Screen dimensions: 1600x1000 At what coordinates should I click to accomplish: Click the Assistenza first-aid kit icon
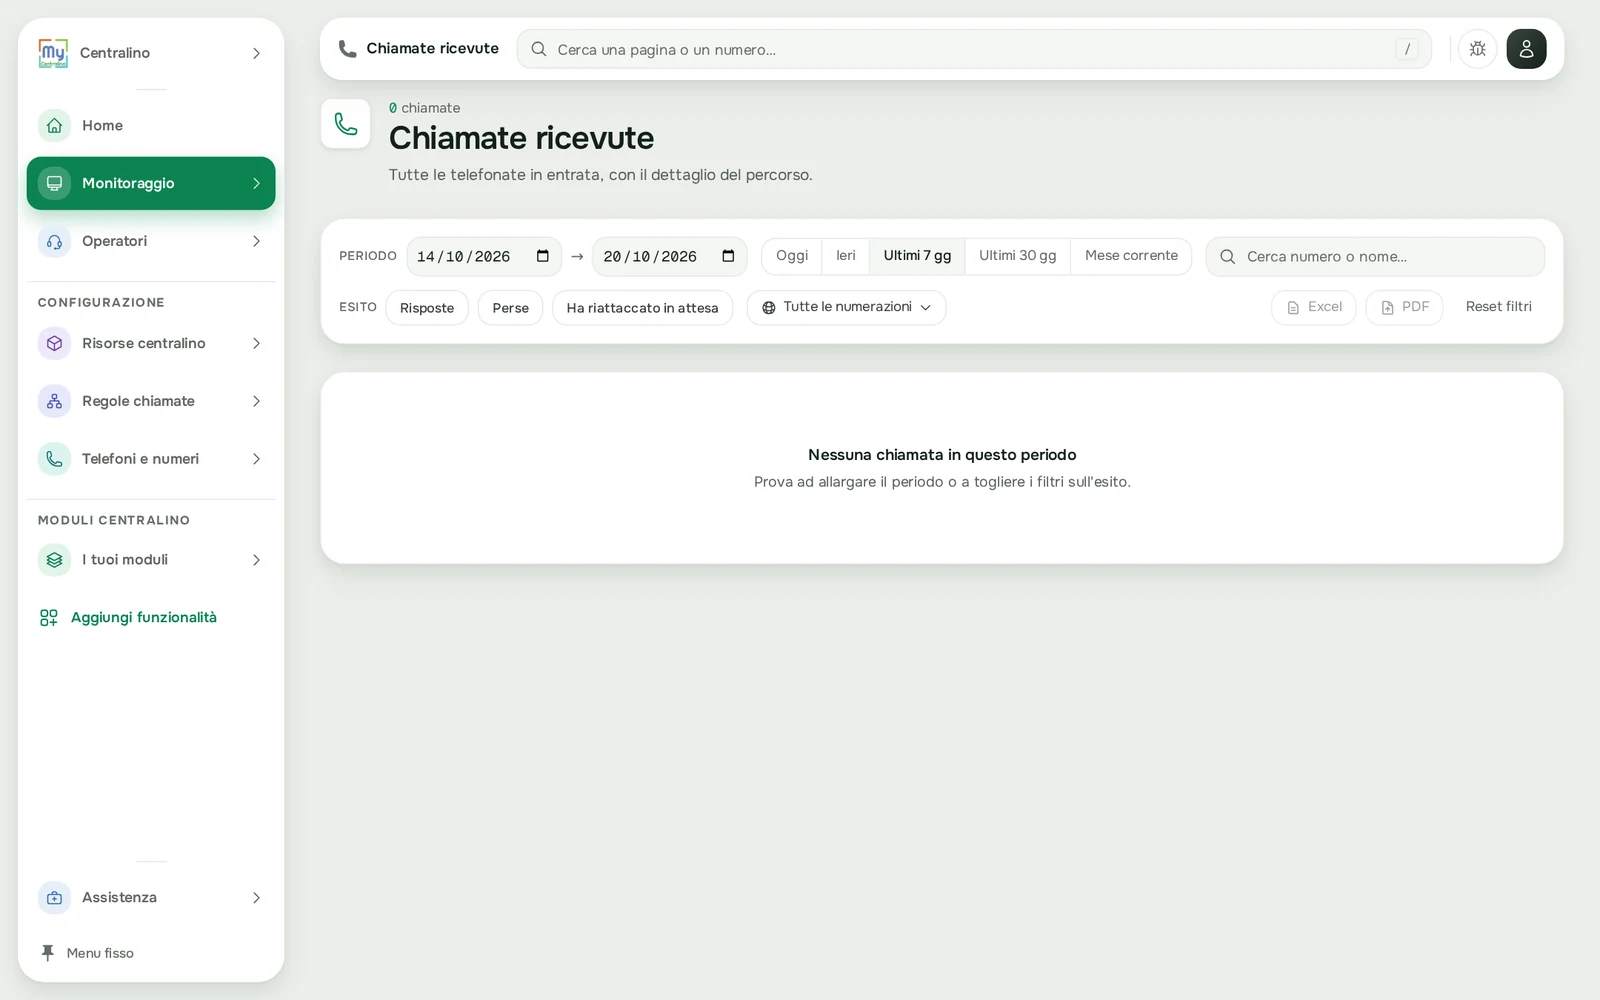(54, 898)
